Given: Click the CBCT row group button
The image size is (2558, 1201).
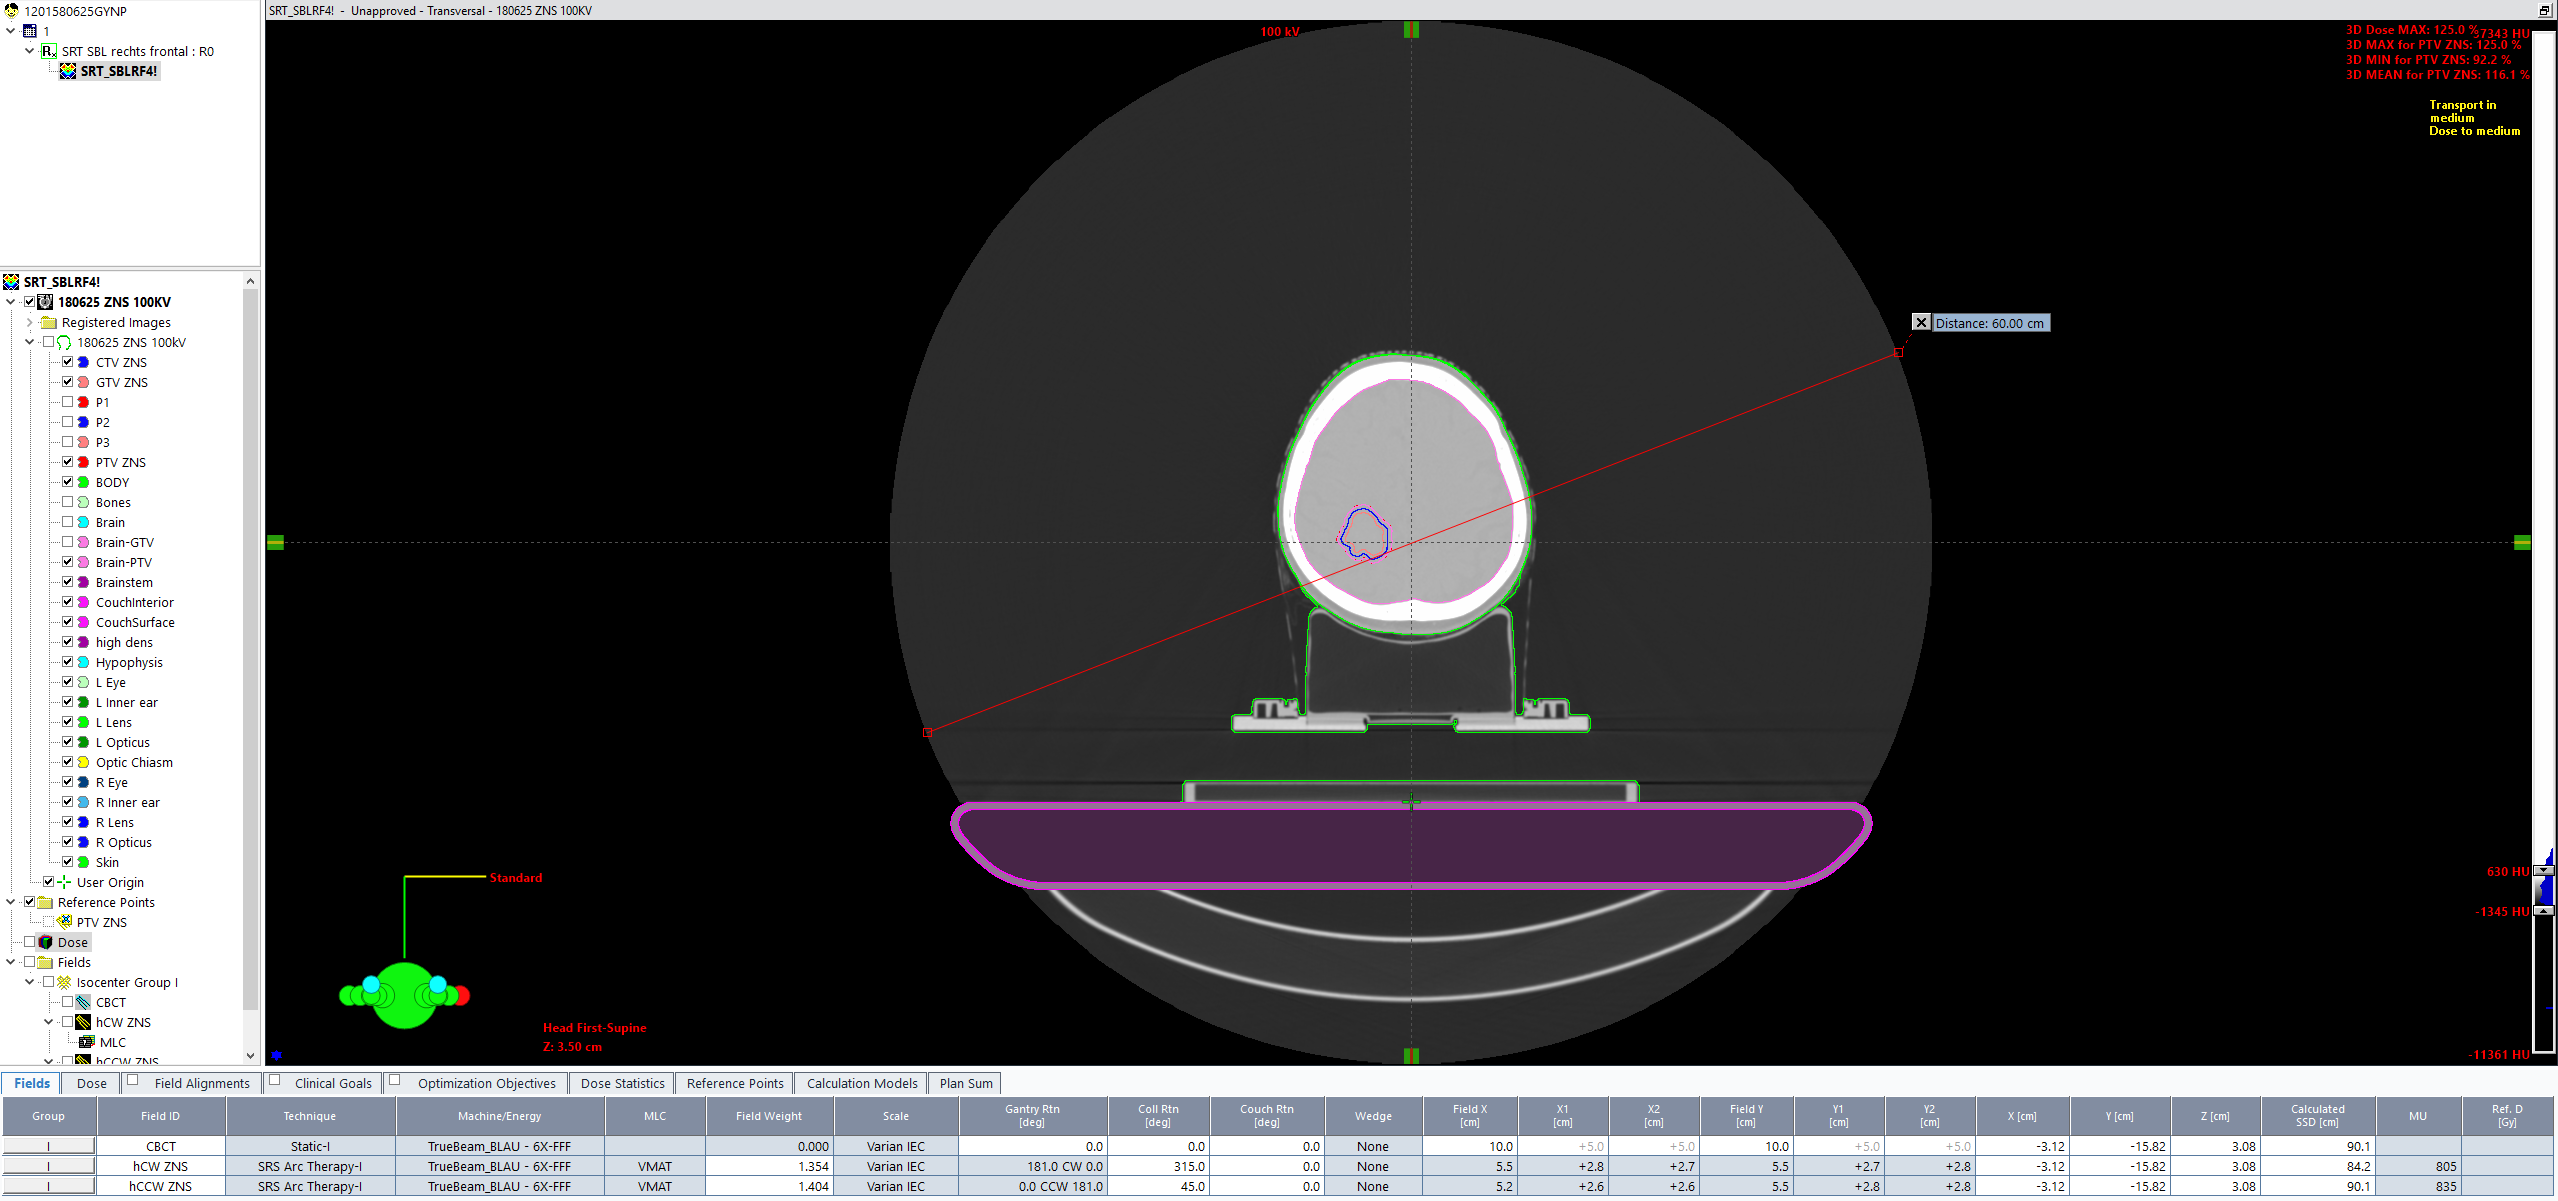Looking at the screenshot, I should [x=48, y=1147].
